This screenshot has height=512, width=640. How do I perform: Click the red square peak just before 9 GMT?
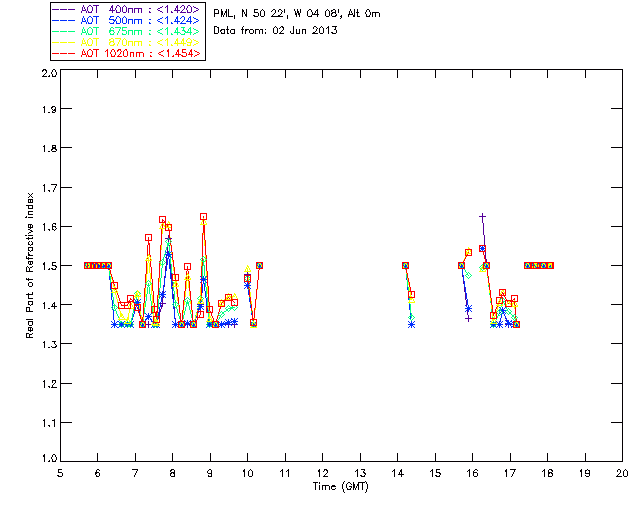pyautogui.click(x=203, y=216)
